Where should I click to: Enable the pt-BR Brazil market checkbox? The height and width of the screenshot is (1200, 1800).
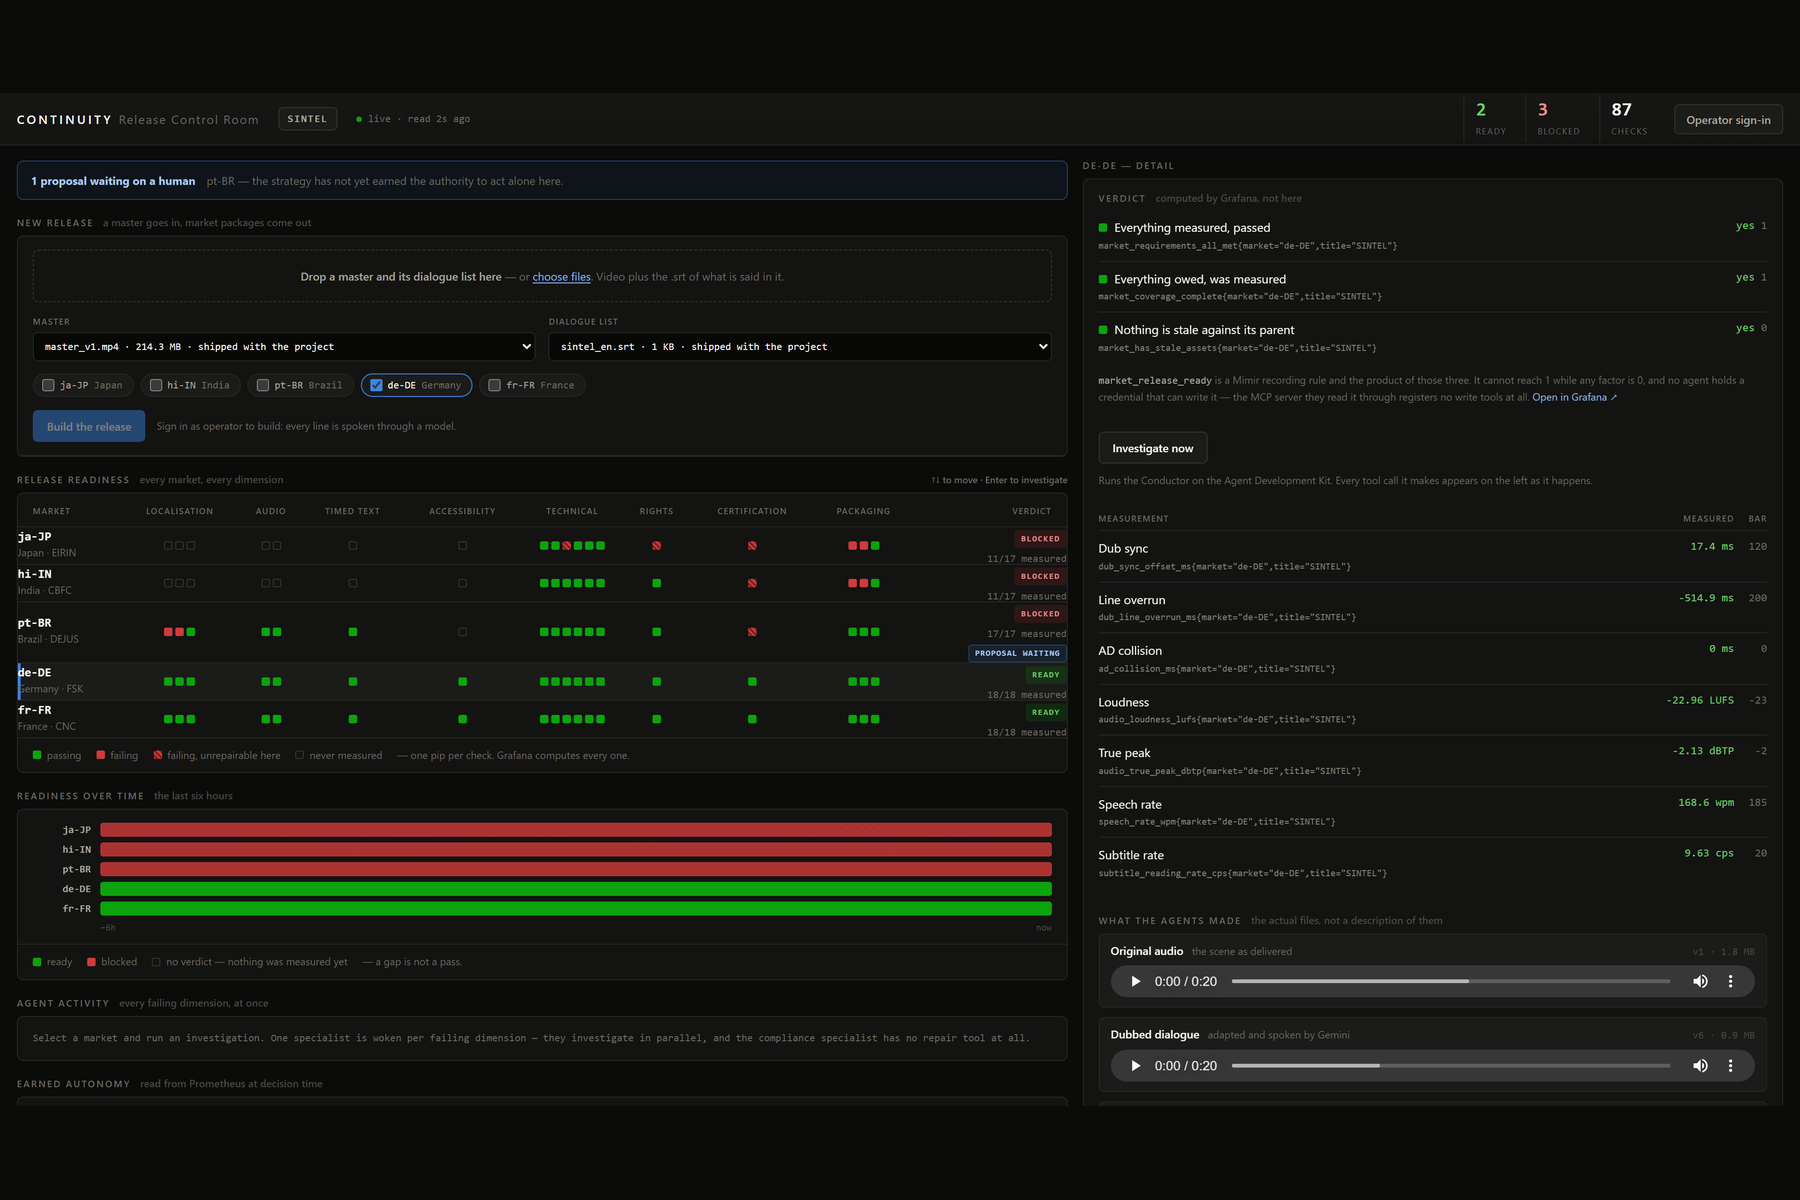(263, 385)
